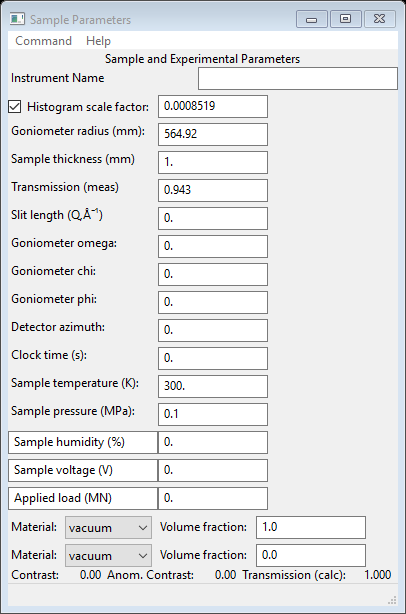Click the Sample voltage (V) label field
The height and width of the screenshot is (614, 406).
coord(83,470)
